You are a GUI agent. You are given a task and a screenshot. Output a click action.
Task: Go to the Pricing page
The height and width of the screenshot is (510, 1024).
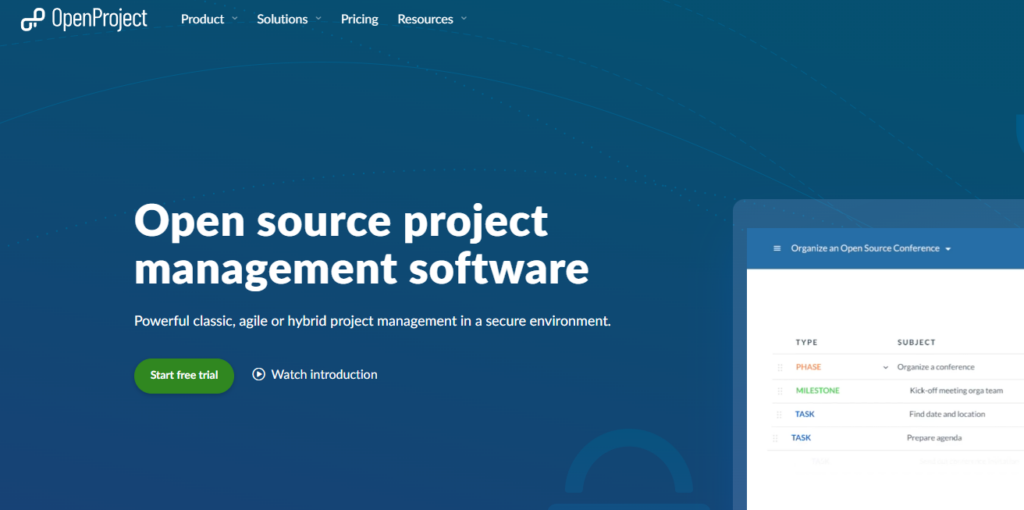tap(359, 19)
